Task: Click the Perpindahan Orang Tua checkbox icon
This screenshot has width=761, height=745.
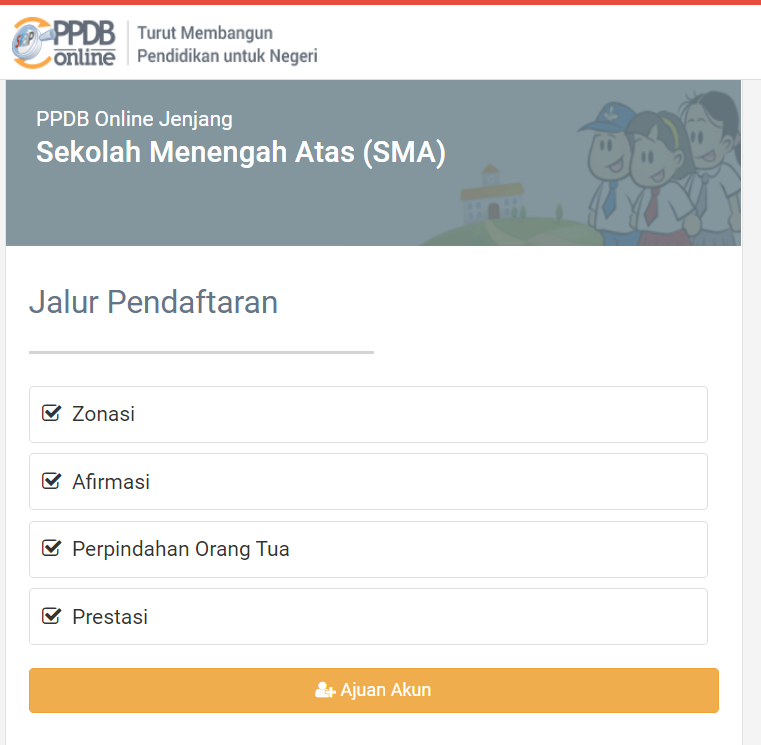Action: coord(51,548)
